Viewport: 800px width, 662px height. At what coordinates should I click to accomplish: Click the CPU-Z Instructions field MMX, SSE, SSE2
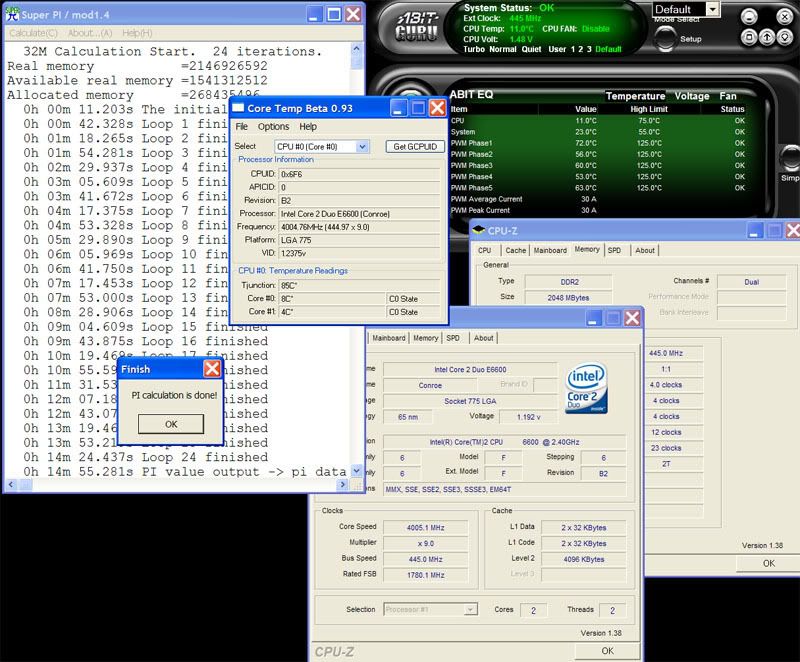[505, 489]
